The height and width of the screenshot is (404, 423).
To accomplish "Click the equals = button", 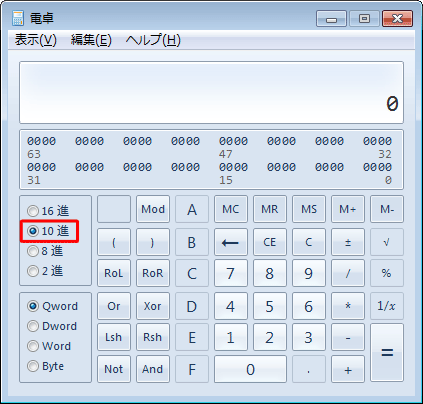I will (x=387, y=353).
